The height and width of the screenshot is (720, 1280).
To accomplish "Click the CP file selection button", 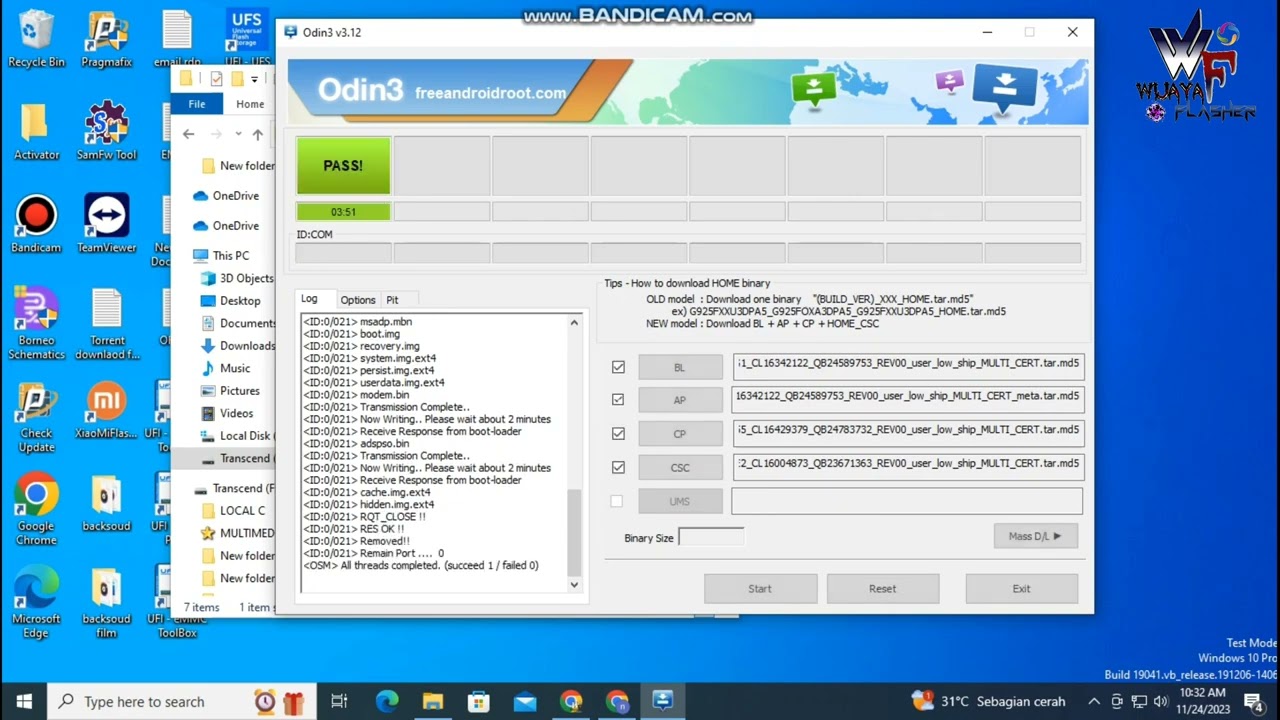I will point(680,434).
